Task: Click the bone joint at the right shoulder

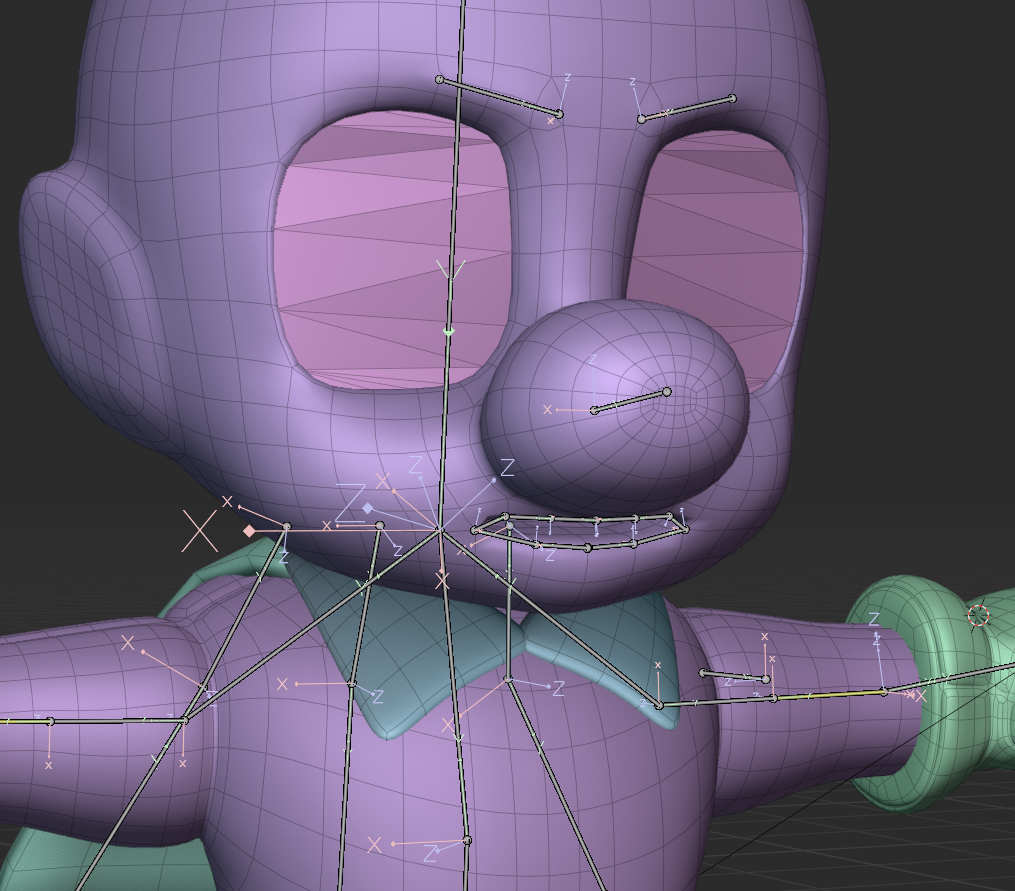Action: (659, 706)
